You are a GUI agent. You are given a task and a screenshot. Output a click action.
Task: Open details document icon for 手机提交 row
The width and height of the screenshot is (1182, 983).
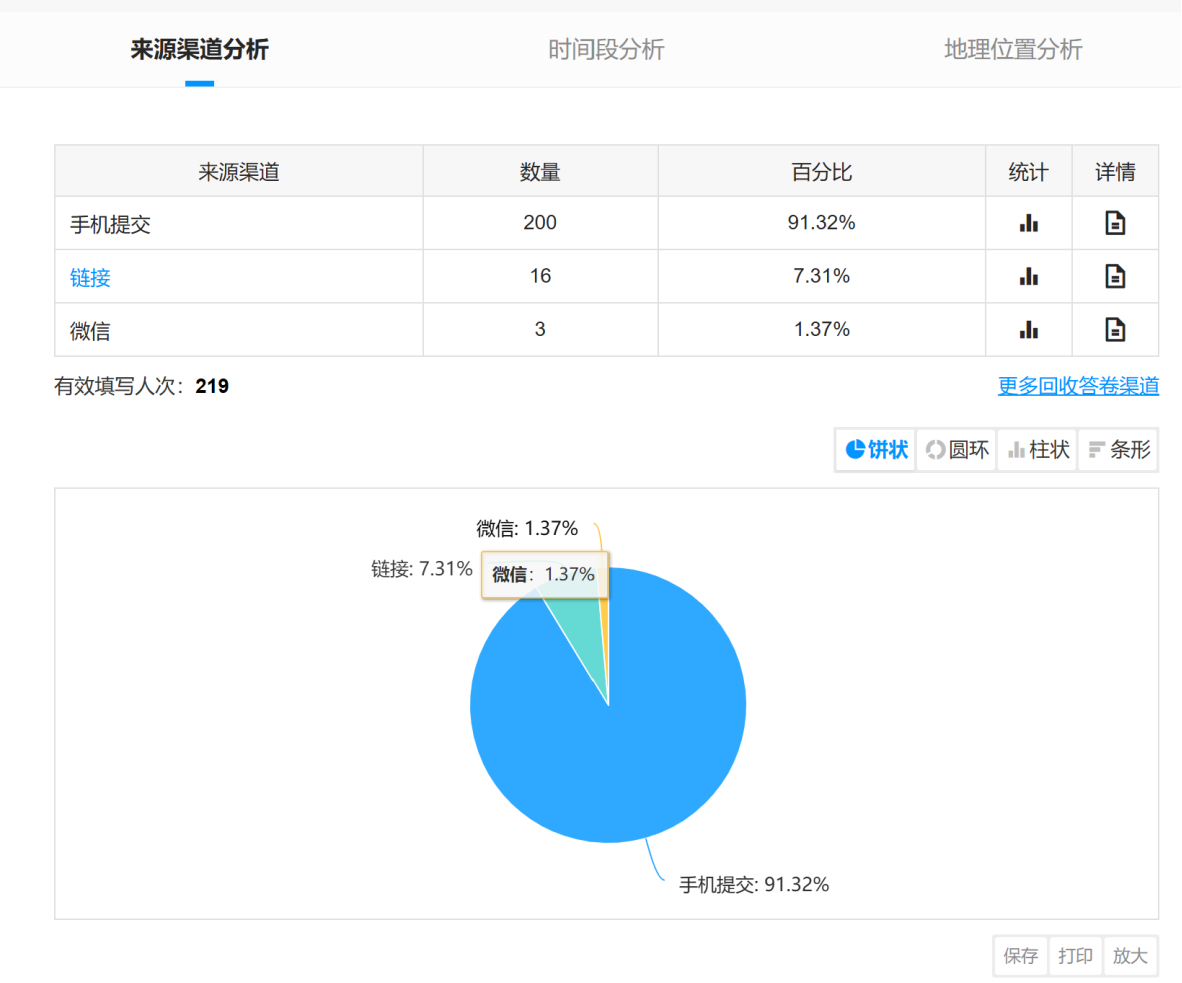click(1114, 223)
